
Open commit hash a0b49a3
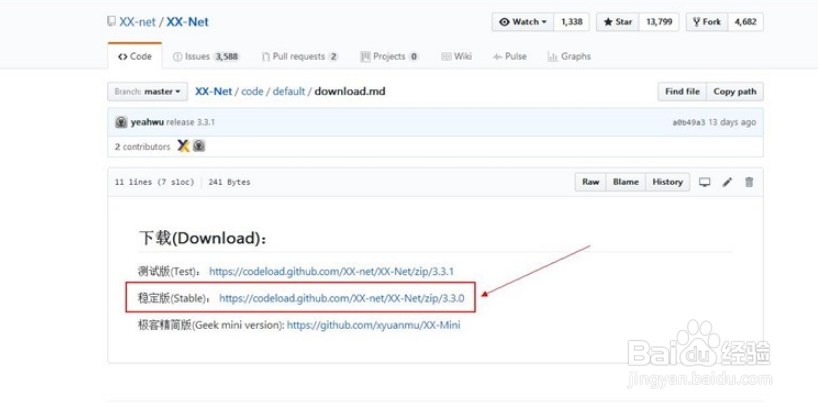[x=689, y=123]
